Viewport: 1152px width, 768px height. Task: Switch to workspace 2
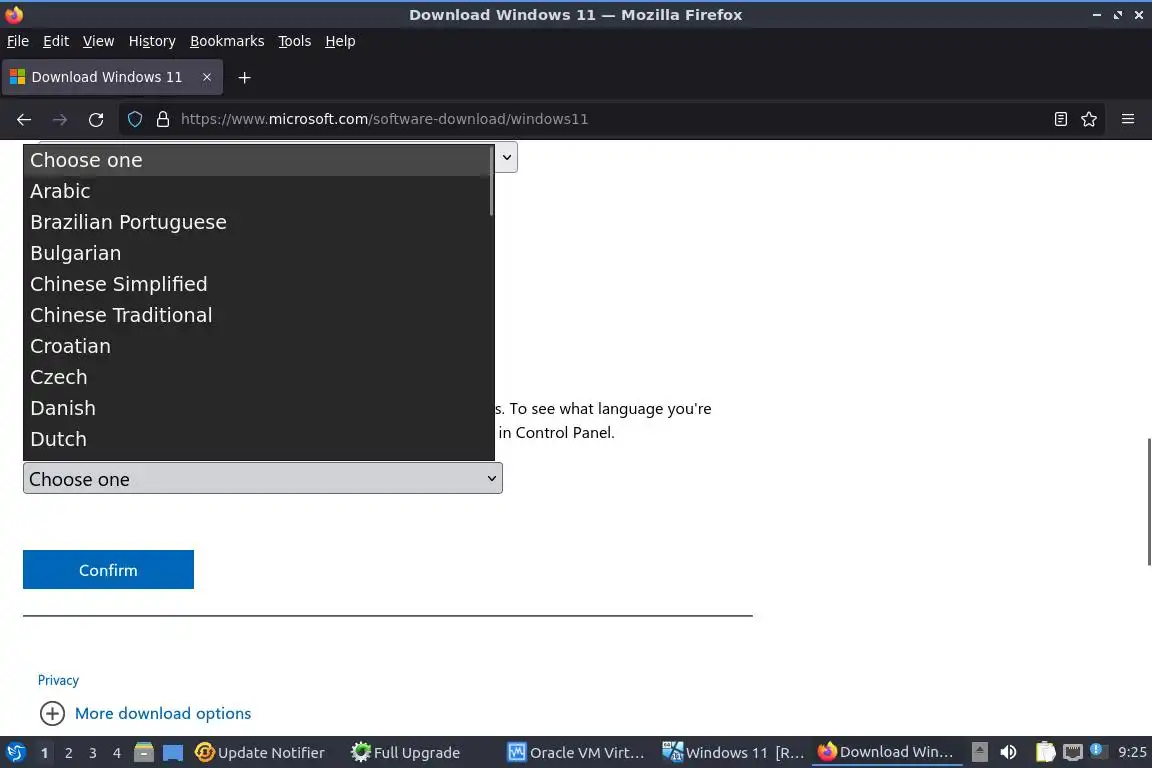pos(68,753)
